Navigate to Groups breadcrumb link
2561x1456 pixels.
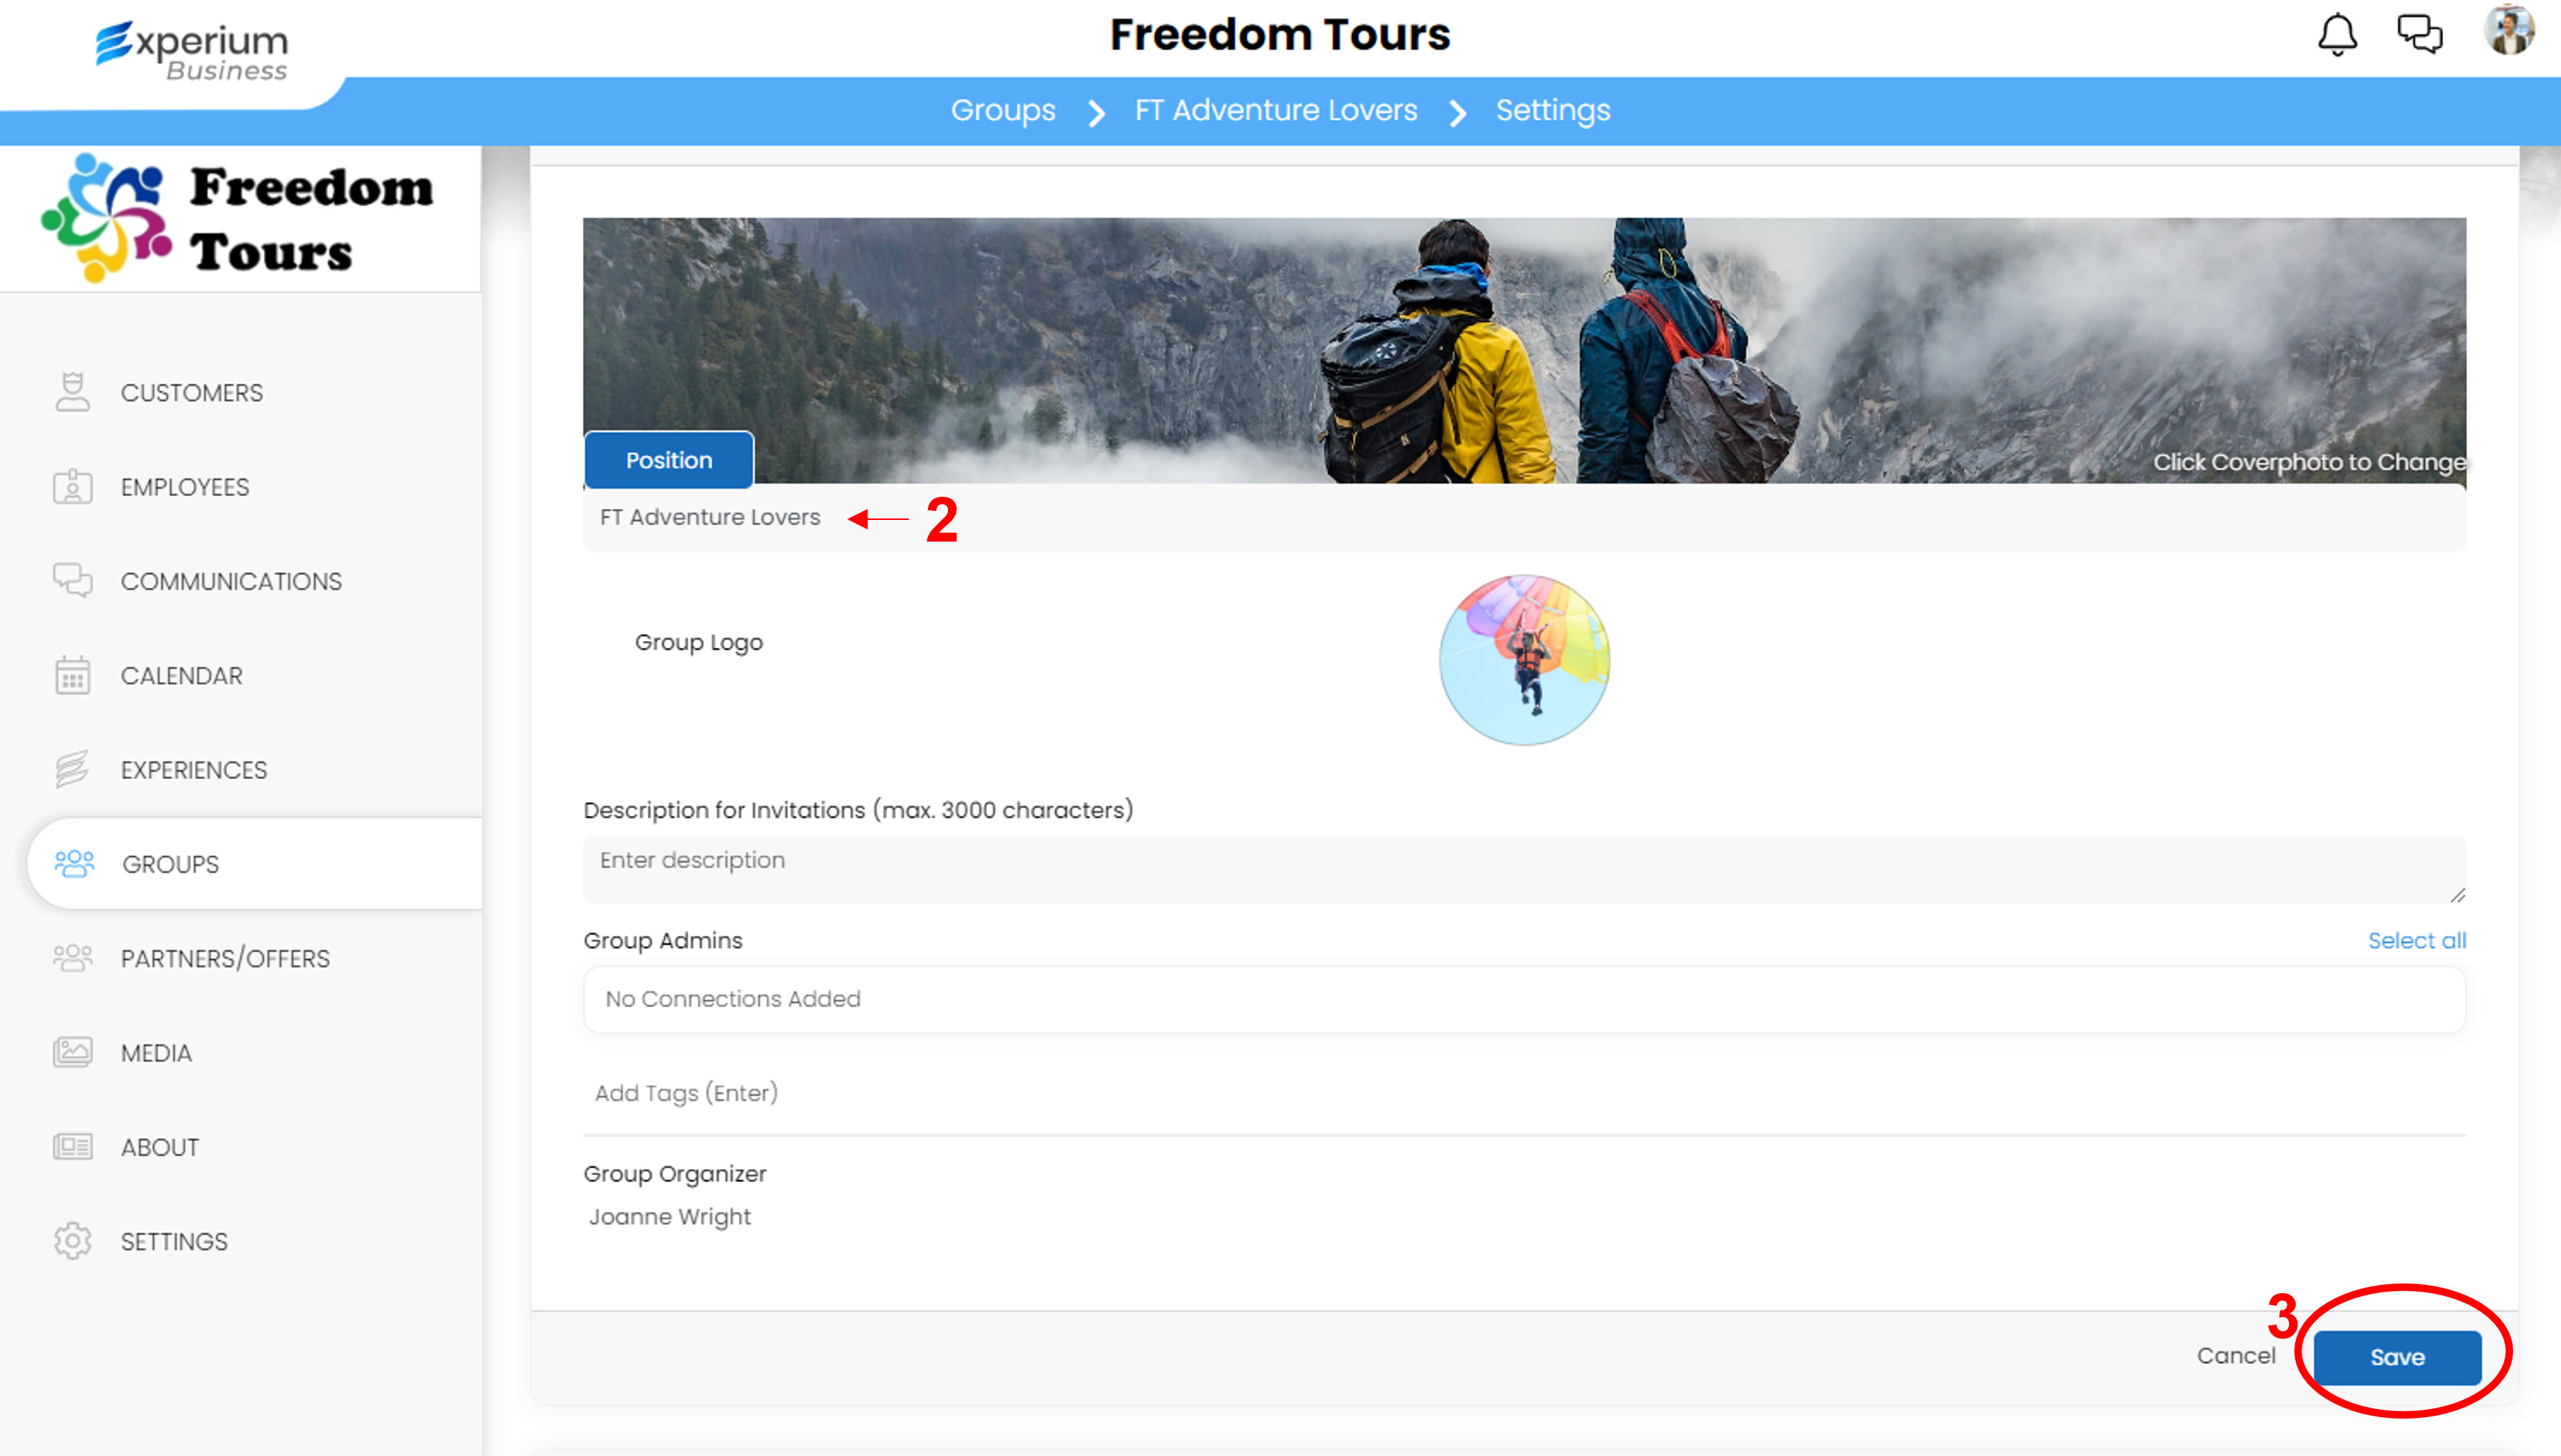[x=1003, y=110]
